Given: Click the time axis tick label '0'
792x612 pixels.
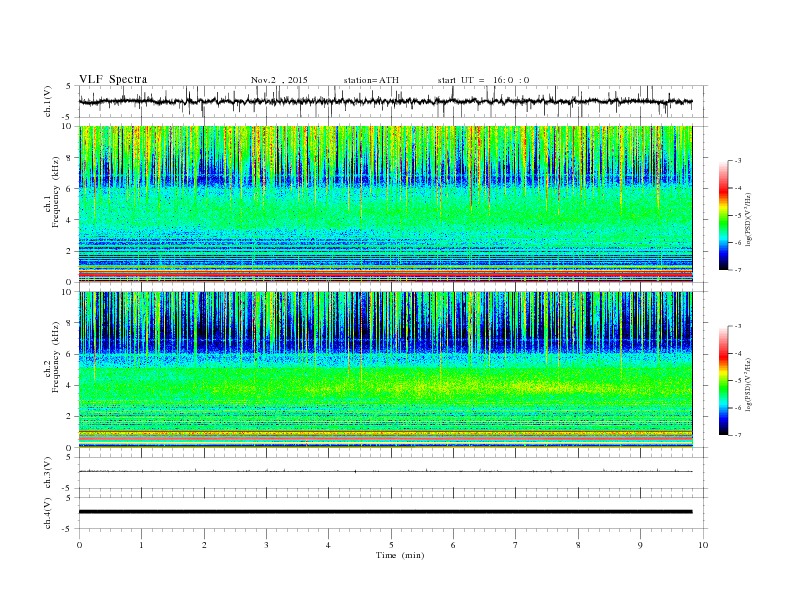Looking at the screenshot, I should pyautogui.click(x=79, y=545).
